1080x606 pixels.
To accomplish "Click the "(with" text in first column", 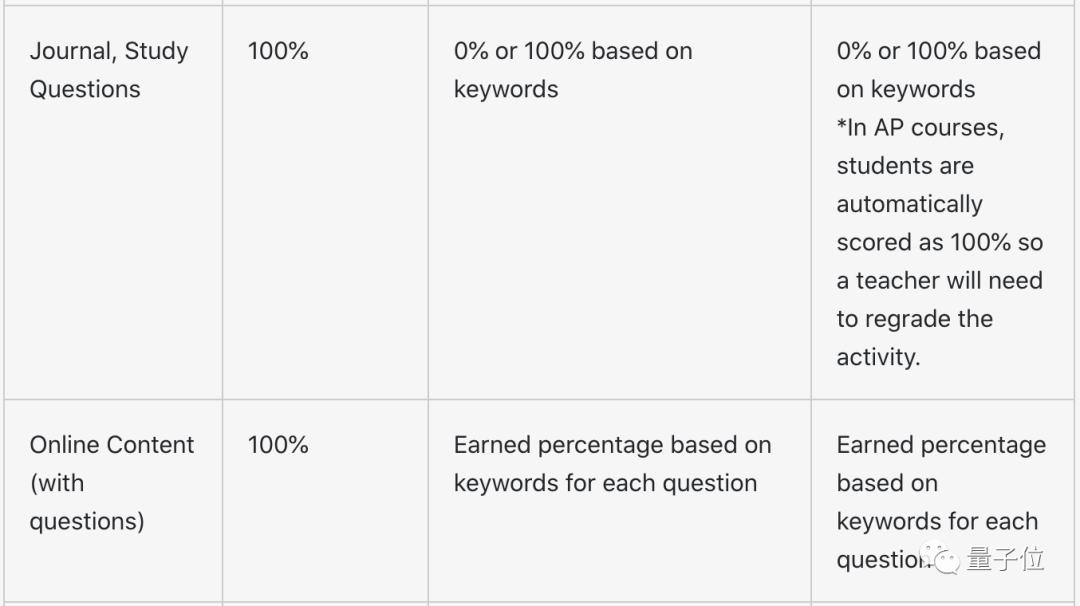I will 57,483.
